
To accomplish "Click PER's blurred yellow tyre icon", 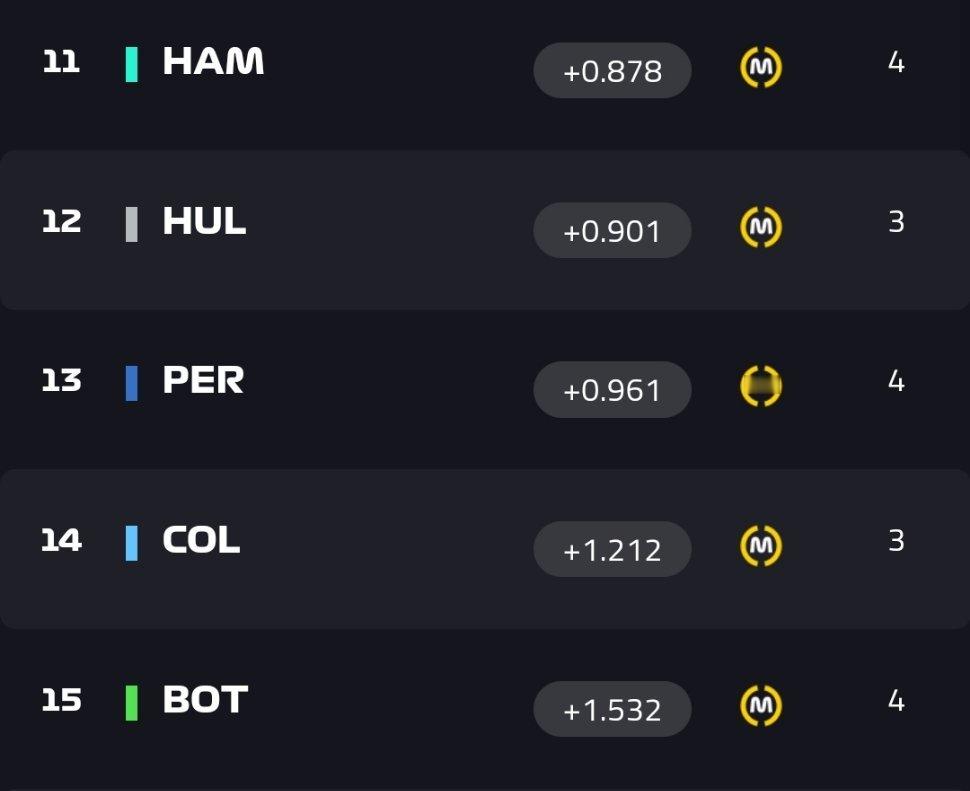I will click(x=761, y=386).
